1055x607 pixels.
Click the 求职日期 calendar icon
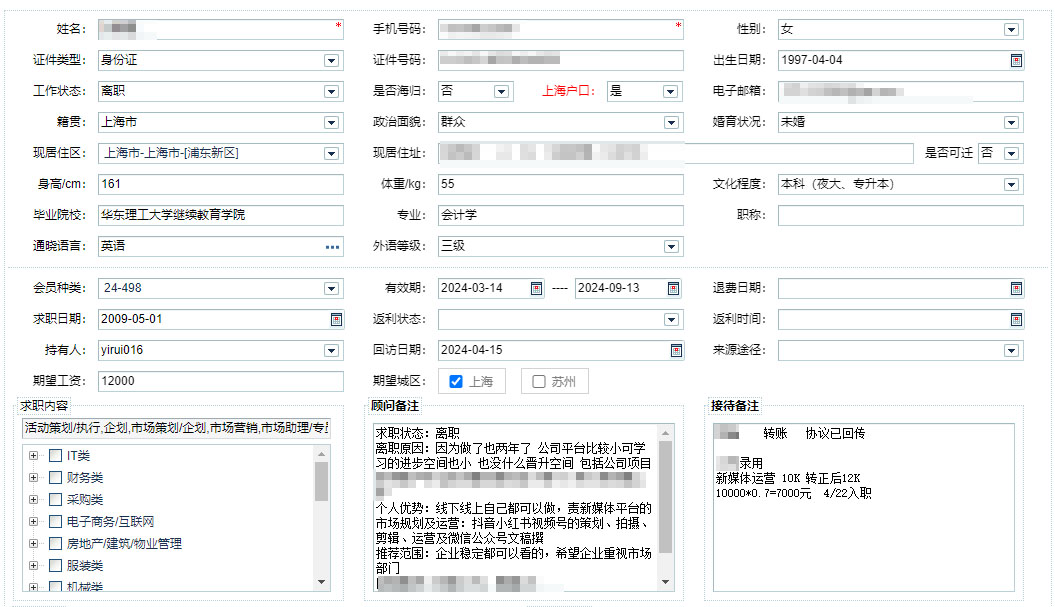(x=336, y=320)
